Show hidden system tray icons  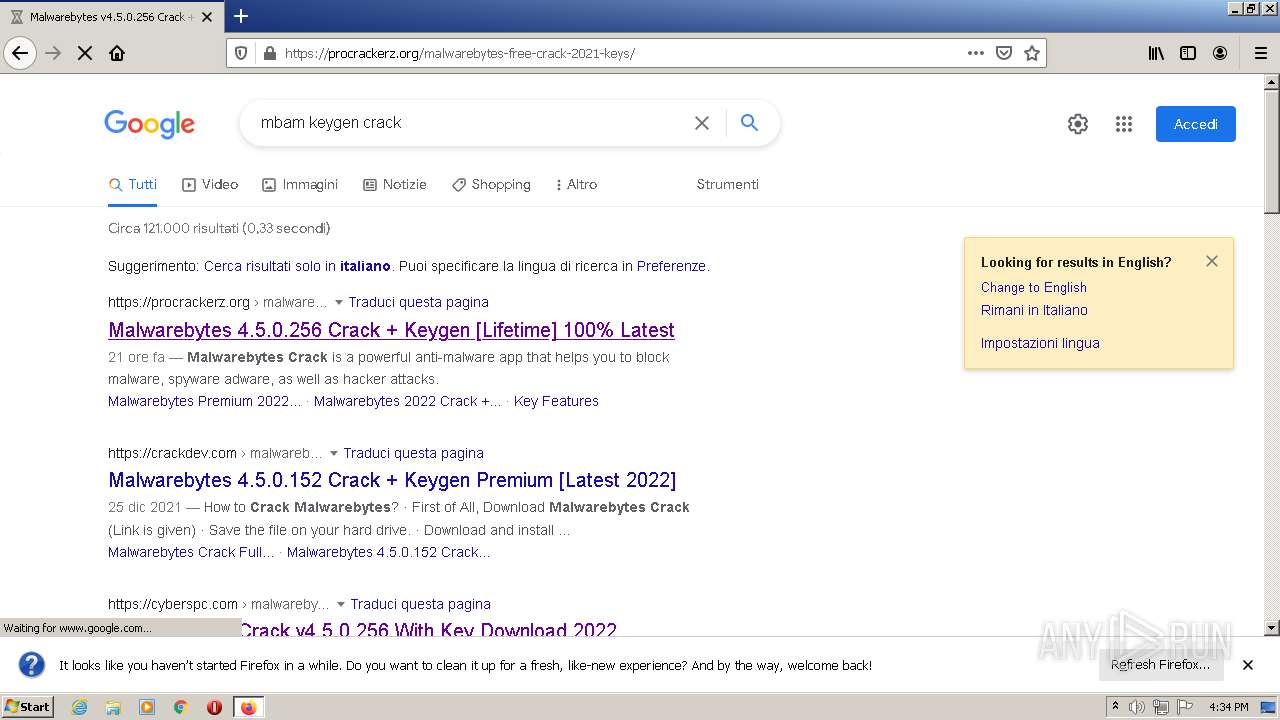(1115, 707)
